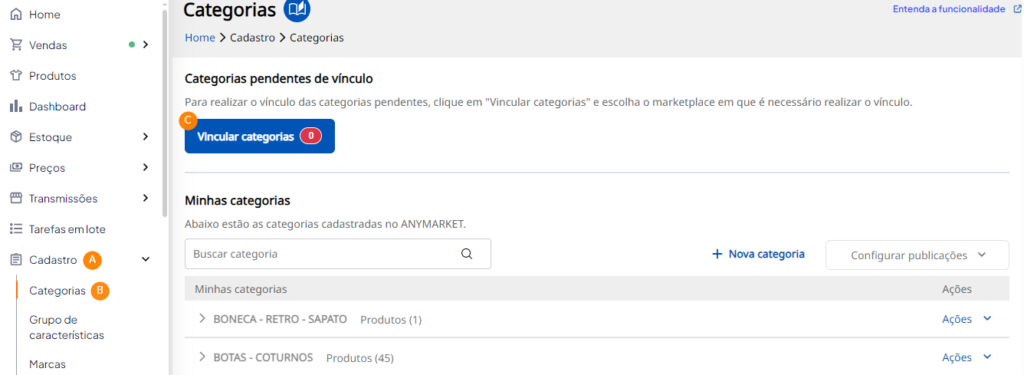
Task: Click the Estoque box icon
Action: (x=16, y=137)
